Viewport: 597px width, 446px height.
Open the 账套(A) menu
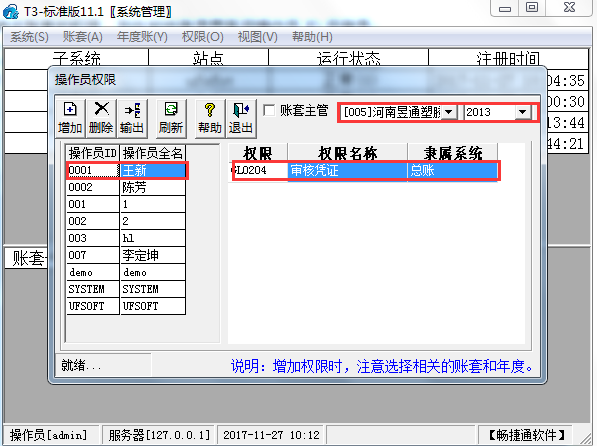click(83, 37)
